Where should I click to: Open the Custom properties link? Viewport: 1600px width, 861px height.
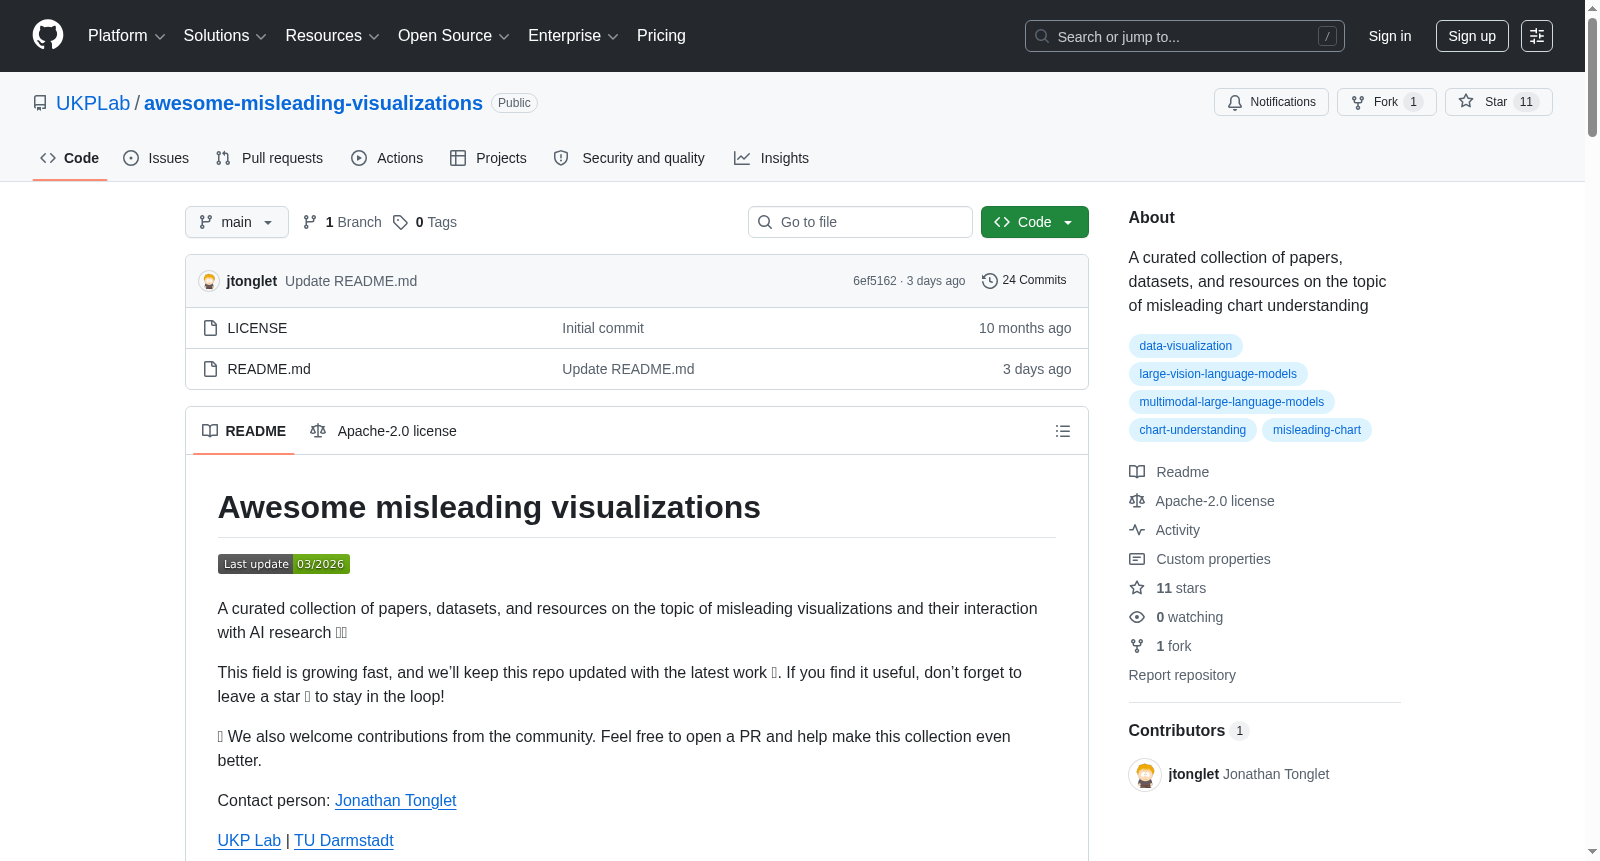coord(1200,559)
